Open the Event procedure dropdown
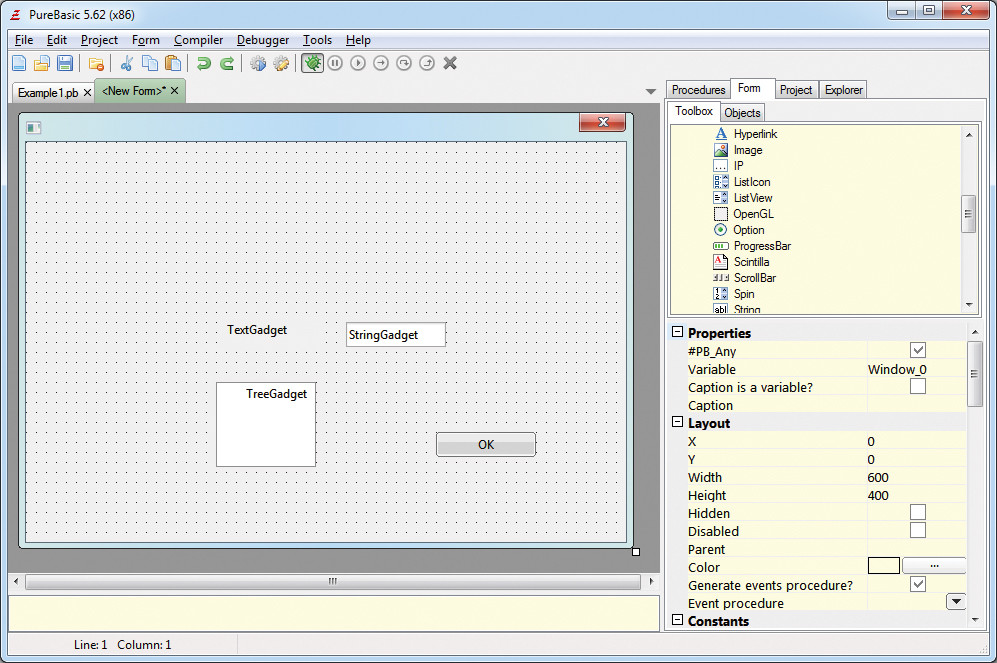Image resolution: width=997 pixels, height=663 pixels. [955, 602]
